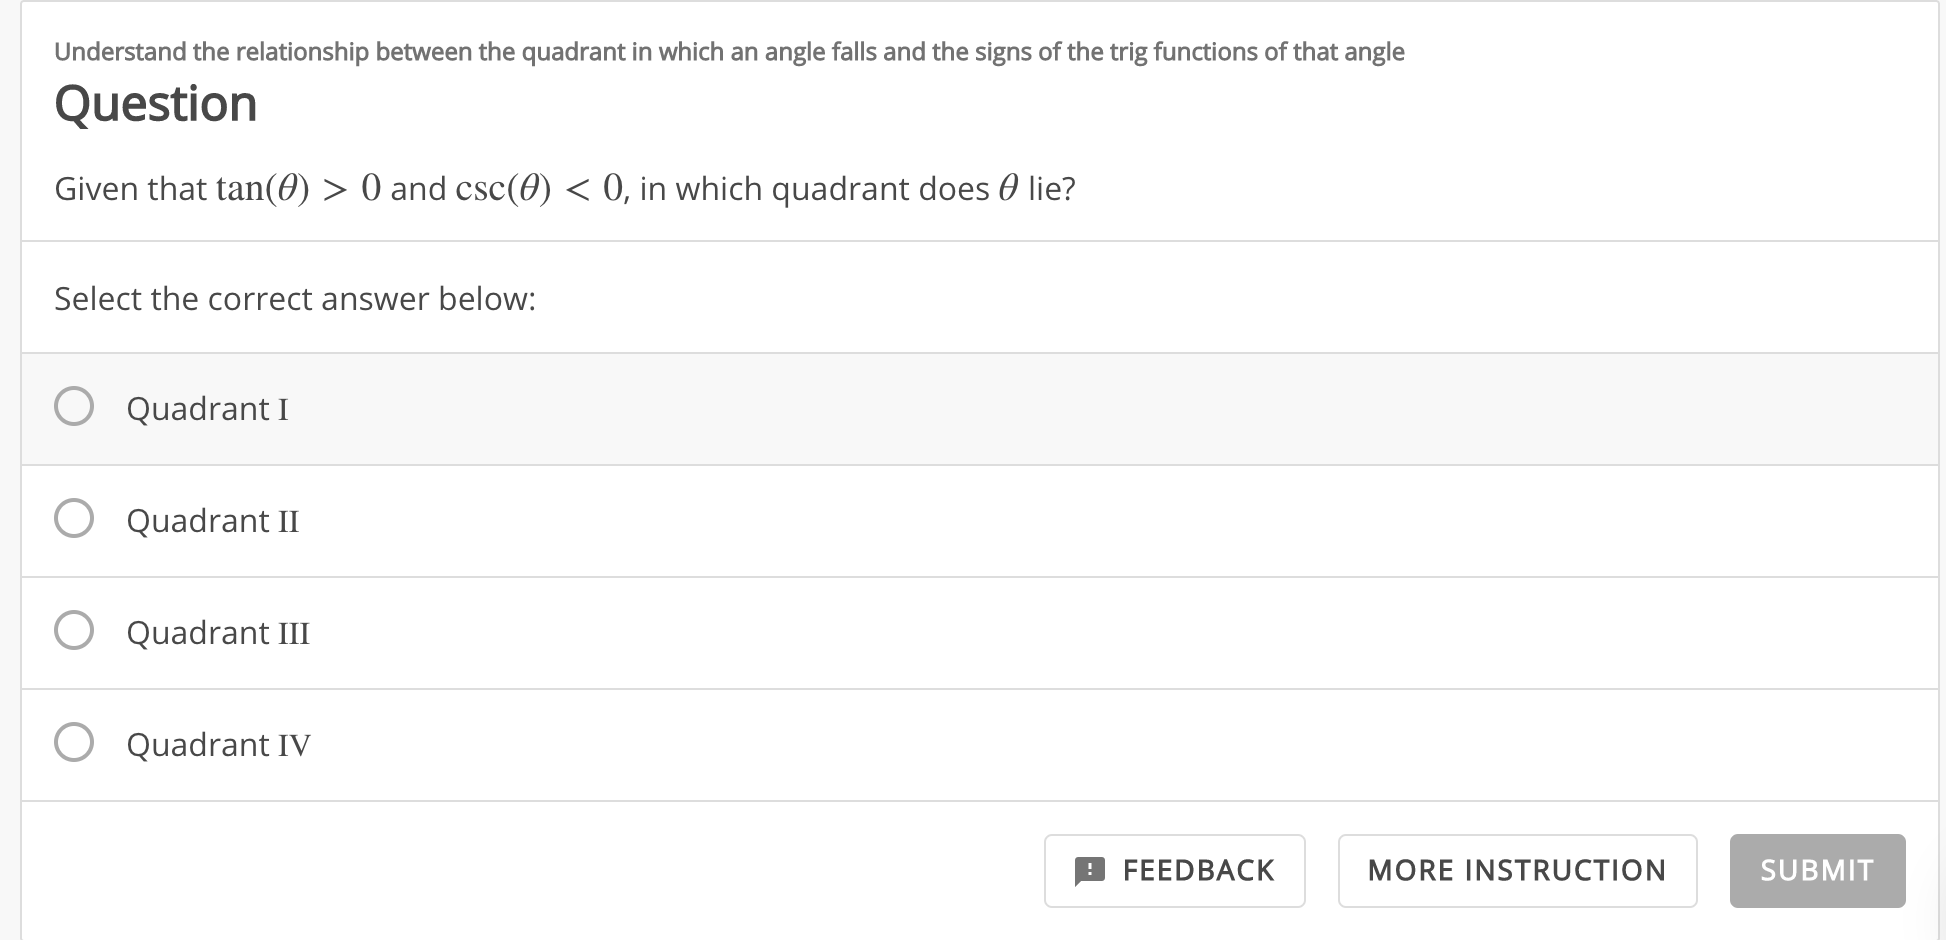Select the Quadrant II radio button
The height and width of the screenshot is (940, 1946).
74,519
